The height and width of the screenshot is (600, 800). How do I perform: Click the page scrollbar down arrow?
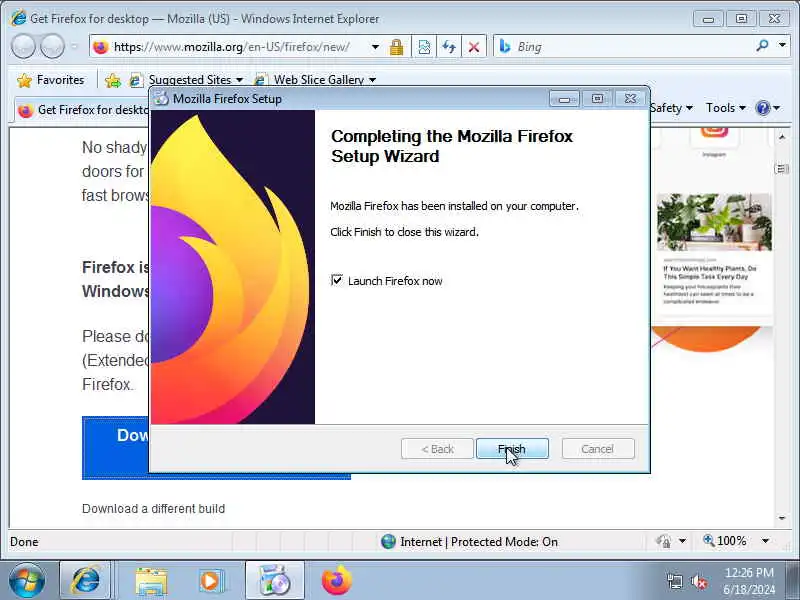782,518
